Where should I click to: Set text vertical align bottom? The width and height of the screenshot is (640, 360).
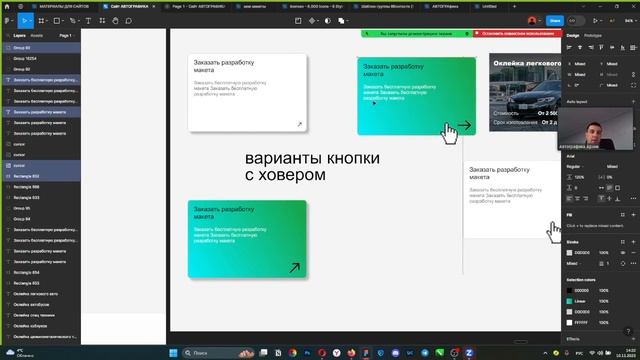point(618,199)
